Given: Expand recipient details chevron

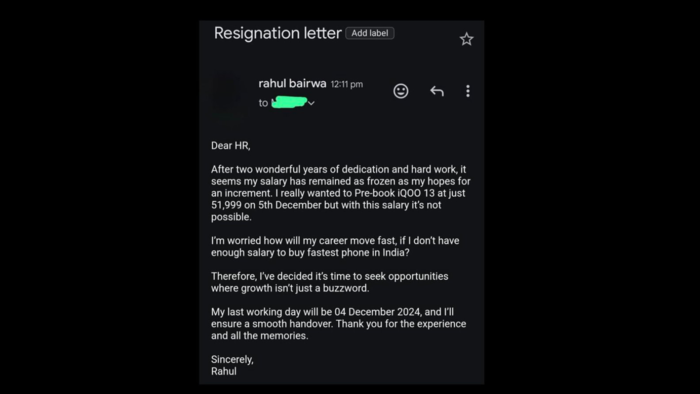Looking at the screenshot, I should pyautogui.click(x=311, y=103).
